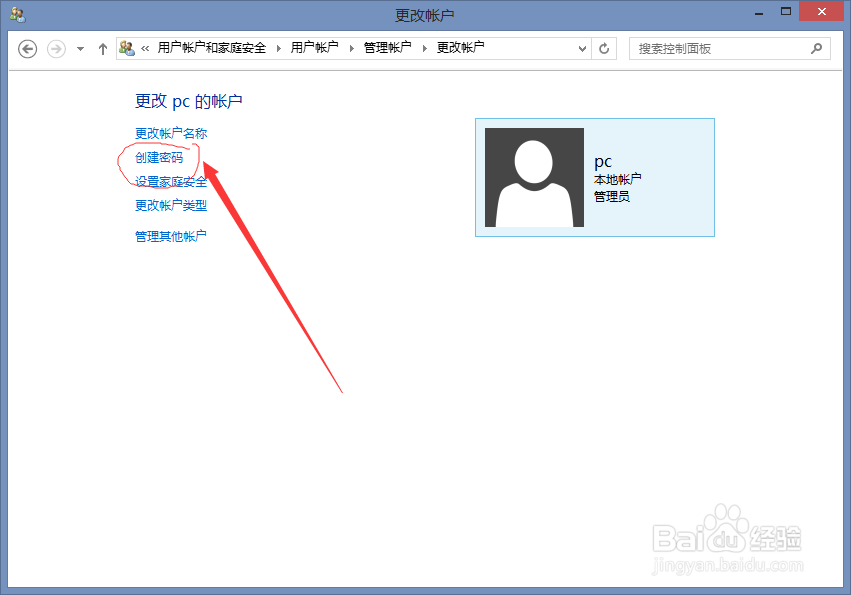Open 管理帐户 breadcrumb
This screenshot has height=595, width=851.
click(x=388, y=48)
